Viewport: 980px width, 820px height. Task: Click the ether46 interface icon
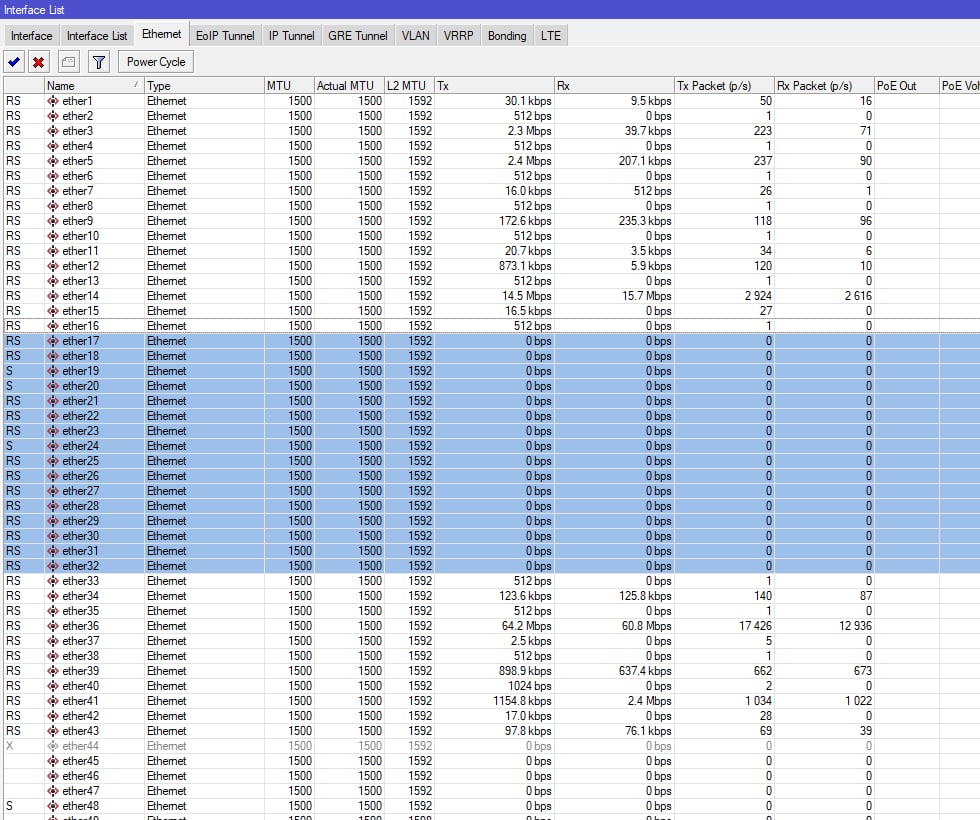point(53,776)
